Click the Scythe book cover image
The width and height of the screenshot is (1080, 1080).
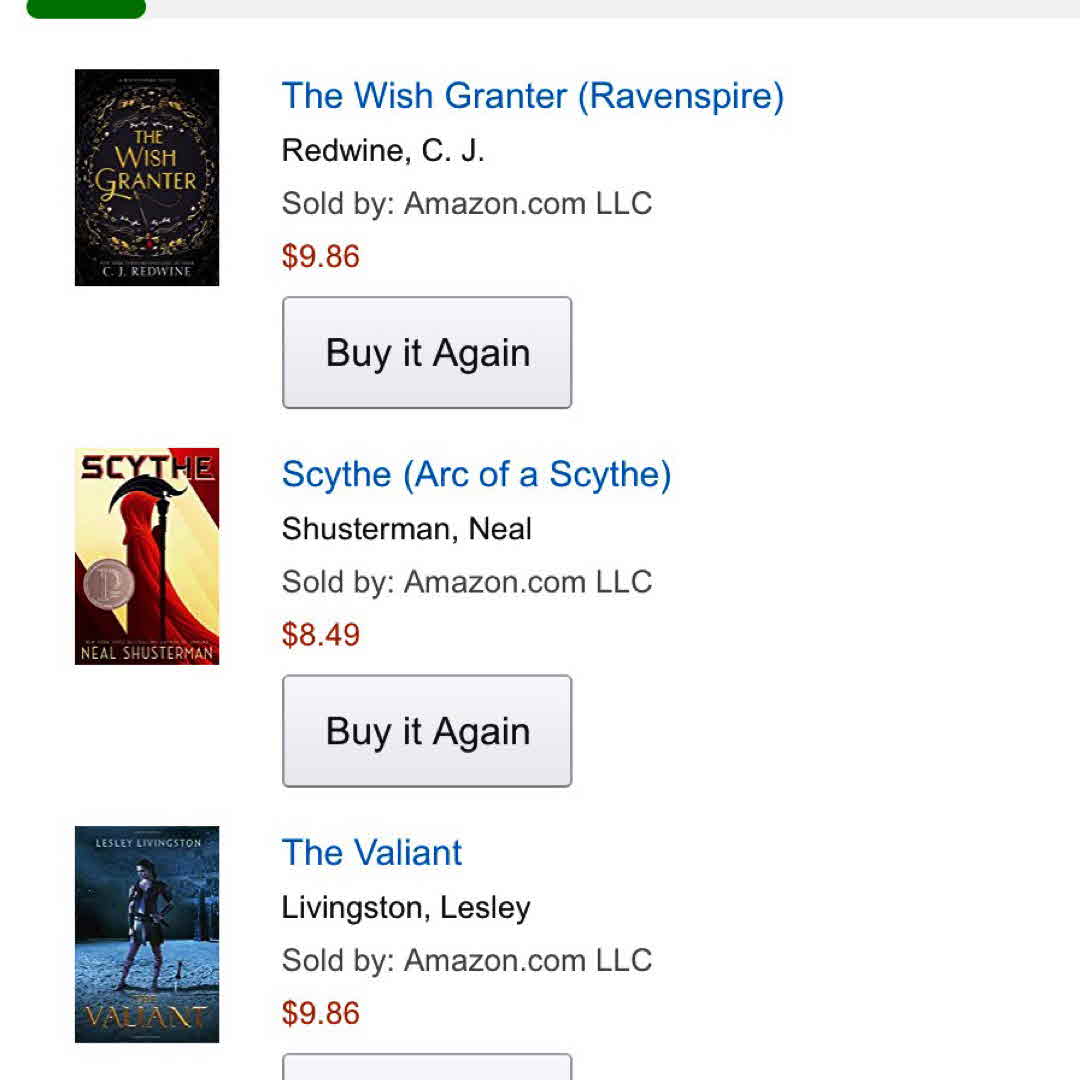tap(147, 556)
